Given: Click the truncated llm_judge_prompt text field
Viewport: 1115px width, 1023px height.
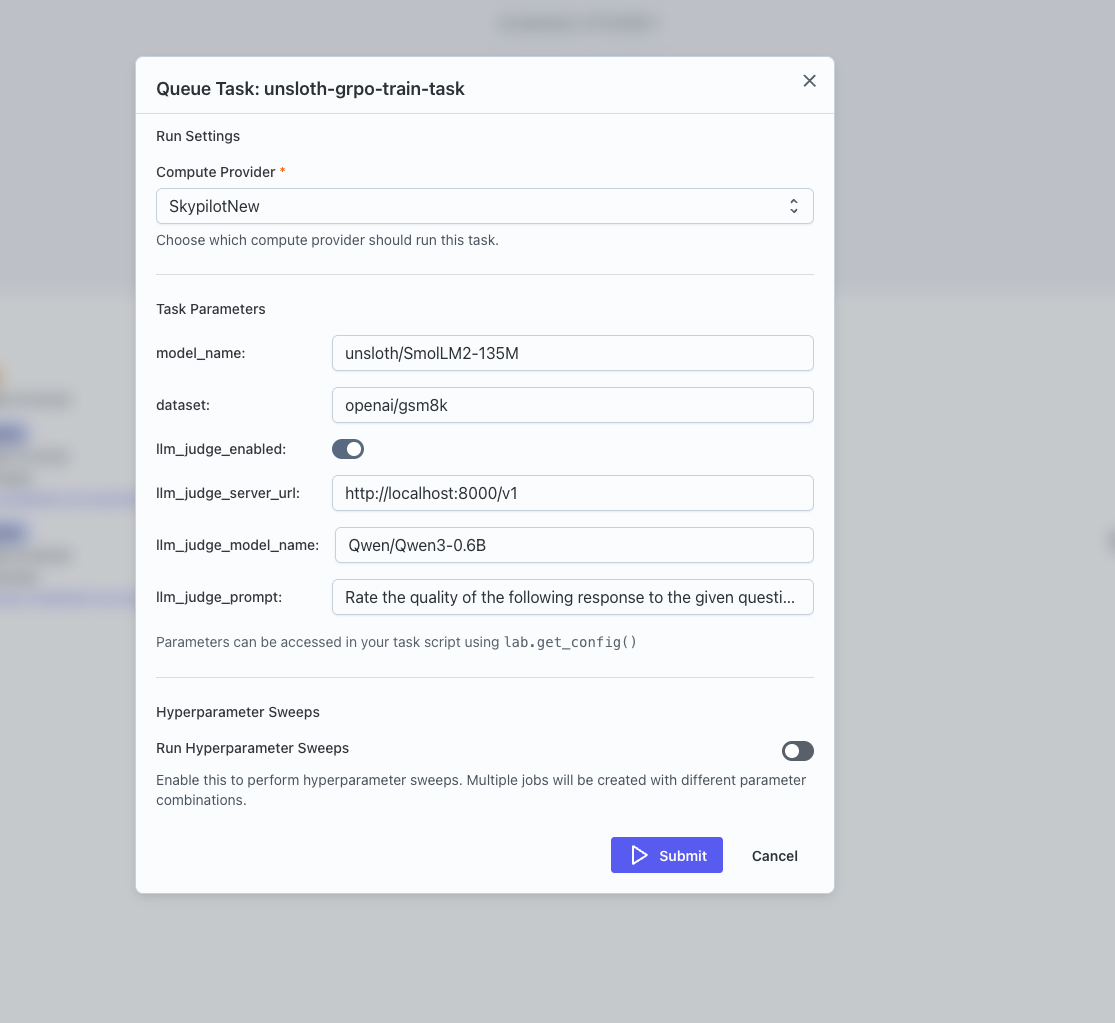Looking at the screenshot, I should 572,597.
